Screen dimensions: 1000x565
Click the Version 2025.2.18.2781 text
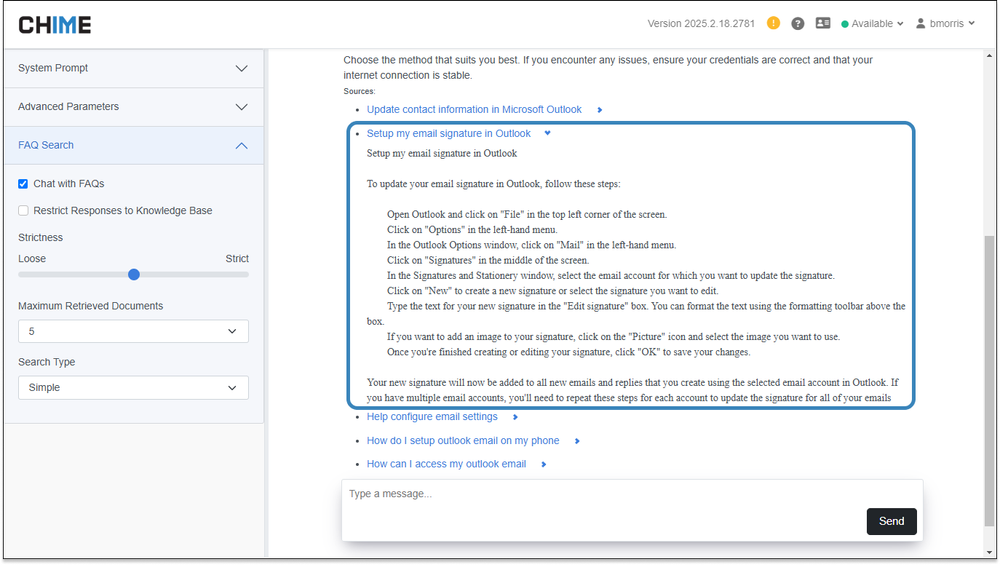(701, 24)
